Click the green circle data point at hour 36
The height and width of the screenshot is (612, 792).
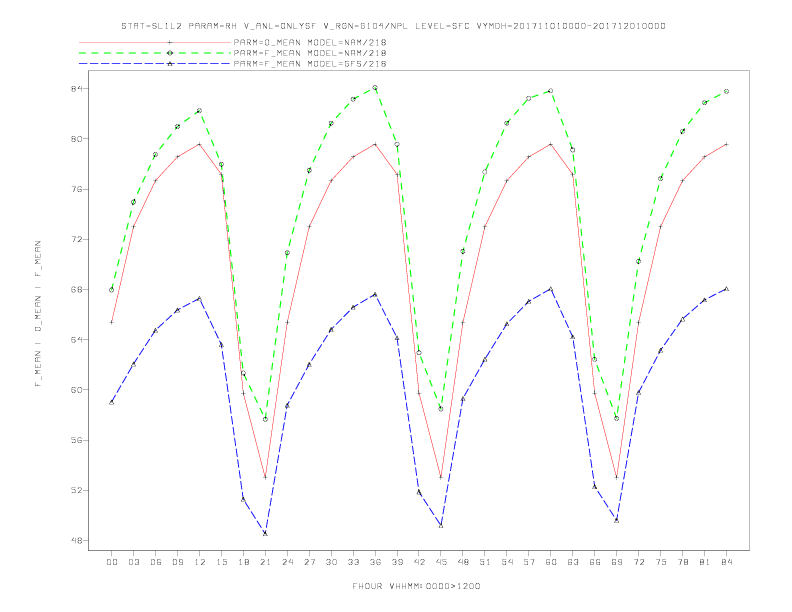(x=375, y=88)
